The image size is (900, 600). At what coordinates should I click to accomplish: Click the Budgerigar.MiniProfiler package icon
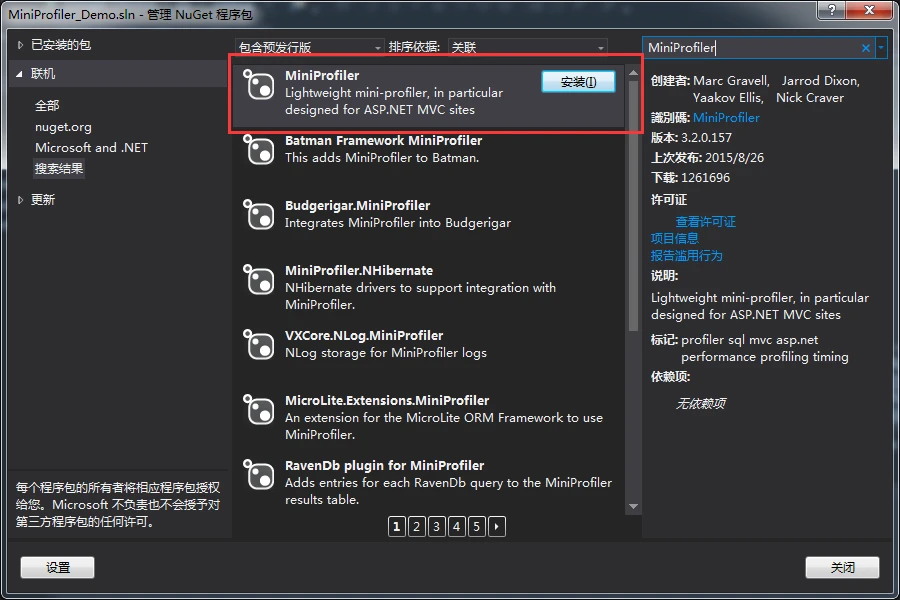click(x=259, y=216)
